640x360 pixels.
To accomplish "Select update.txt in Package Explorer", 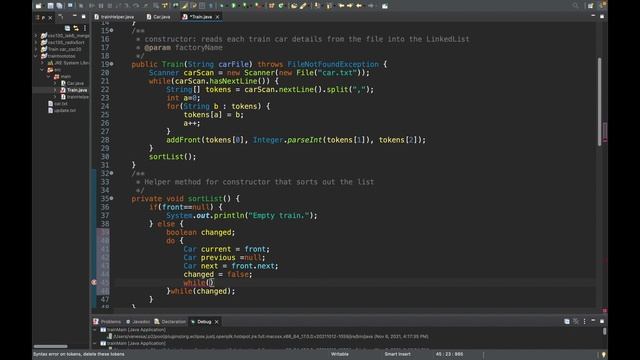I will (62, 110).
